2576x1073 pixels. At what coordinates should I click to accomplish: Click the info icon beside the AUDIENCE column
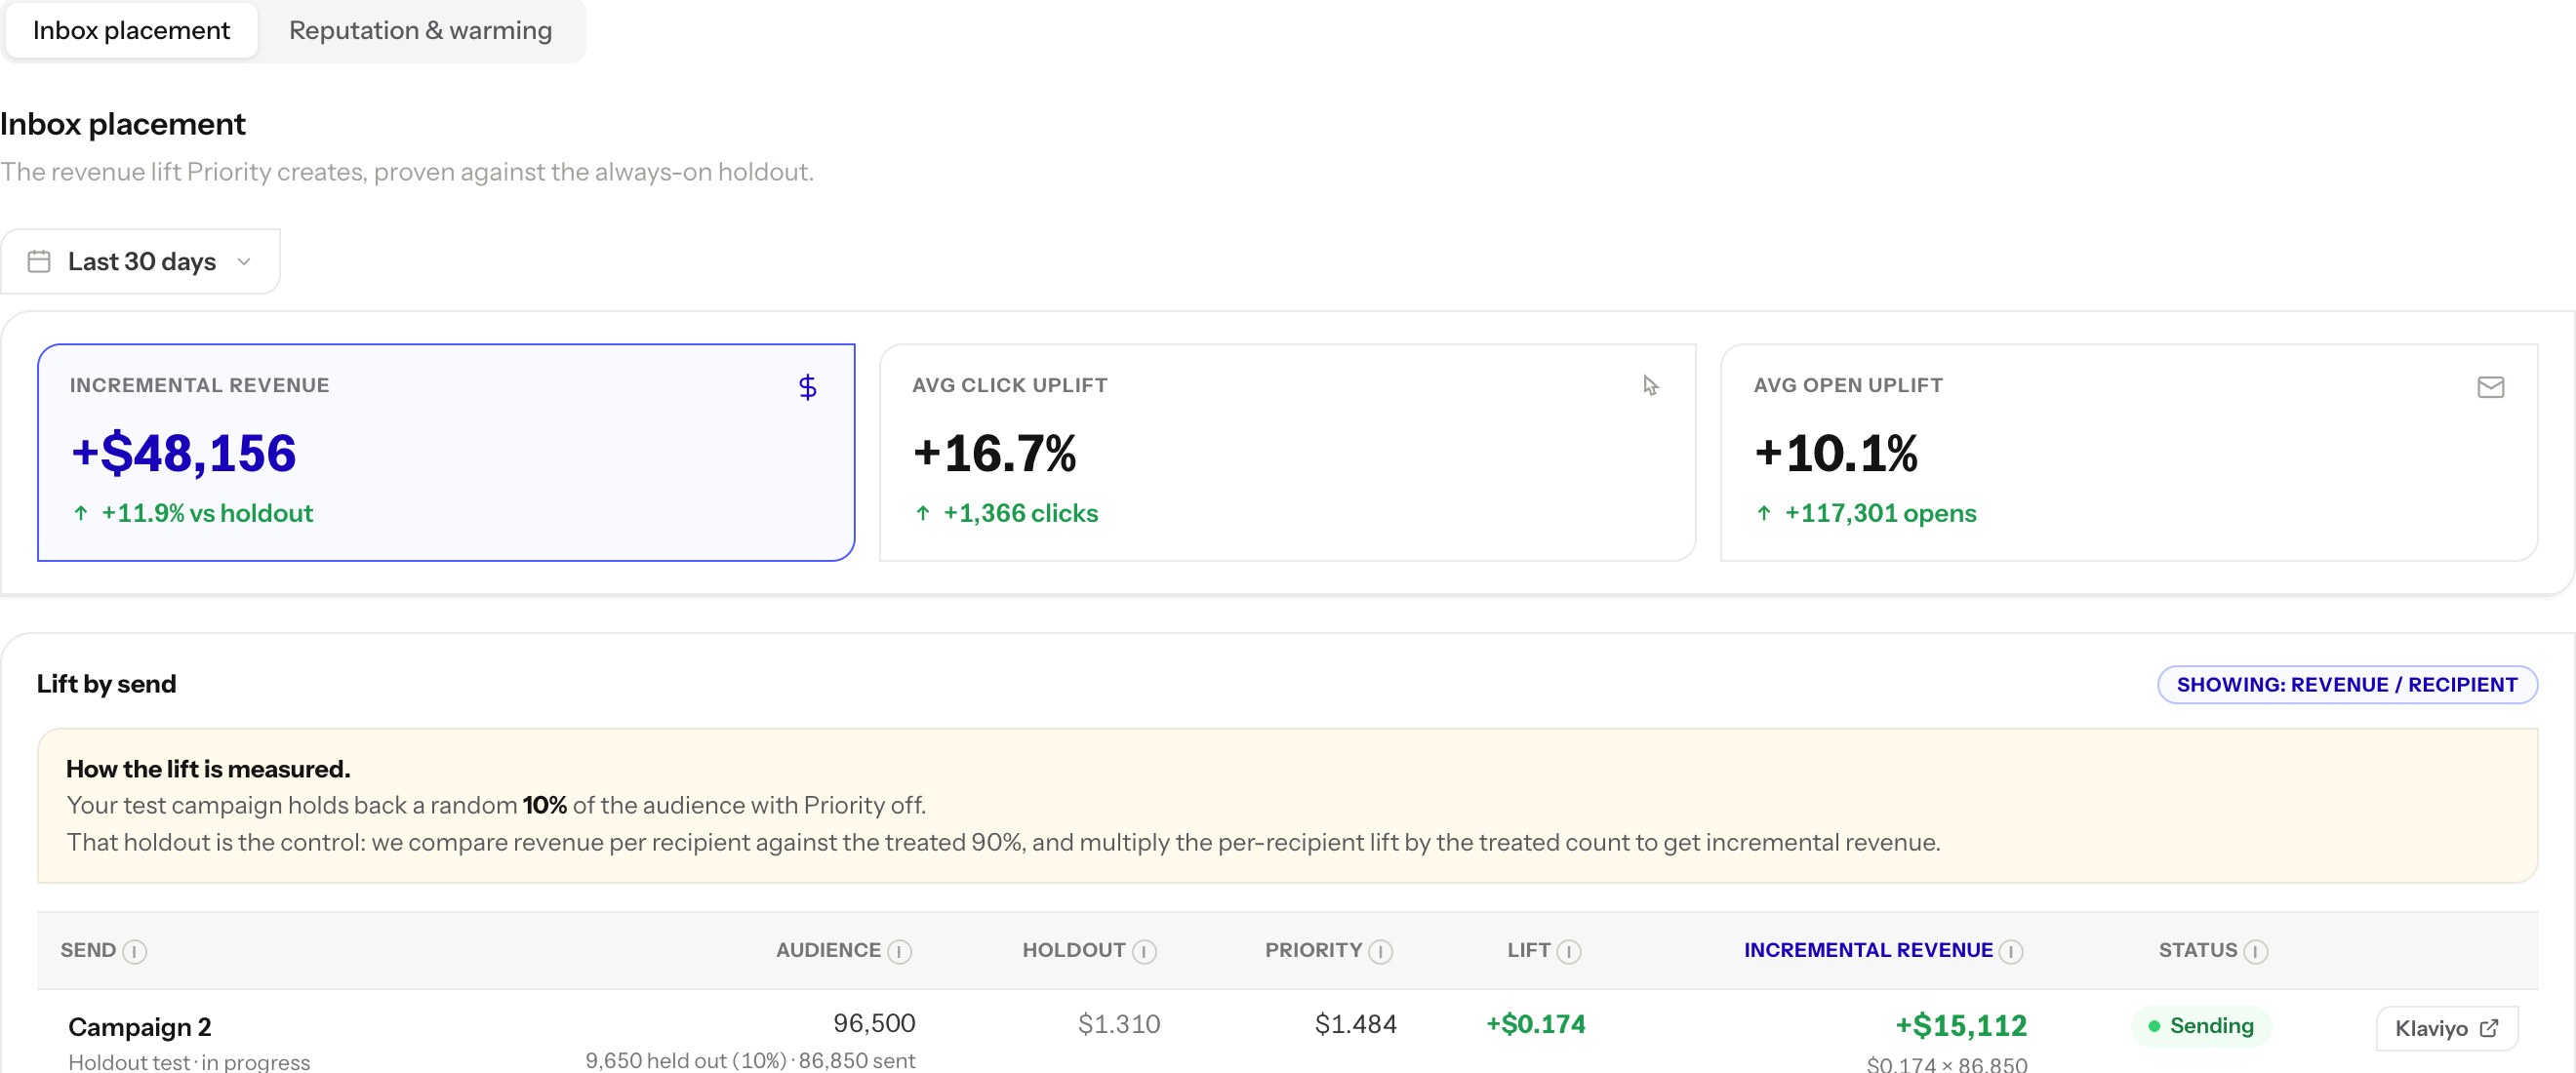coord(899,951)
